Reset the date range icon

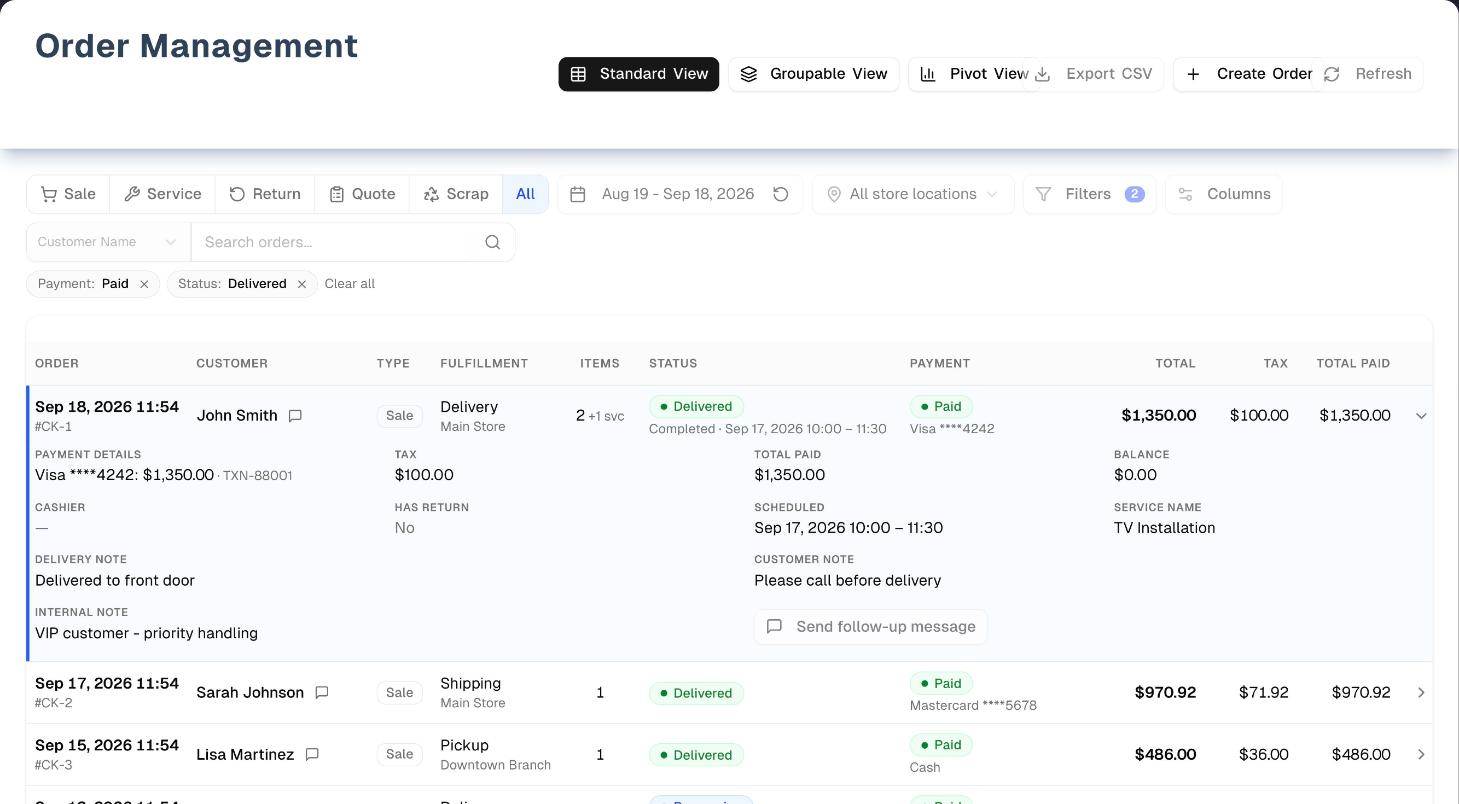pyautogui.click(x=781, y=194)
